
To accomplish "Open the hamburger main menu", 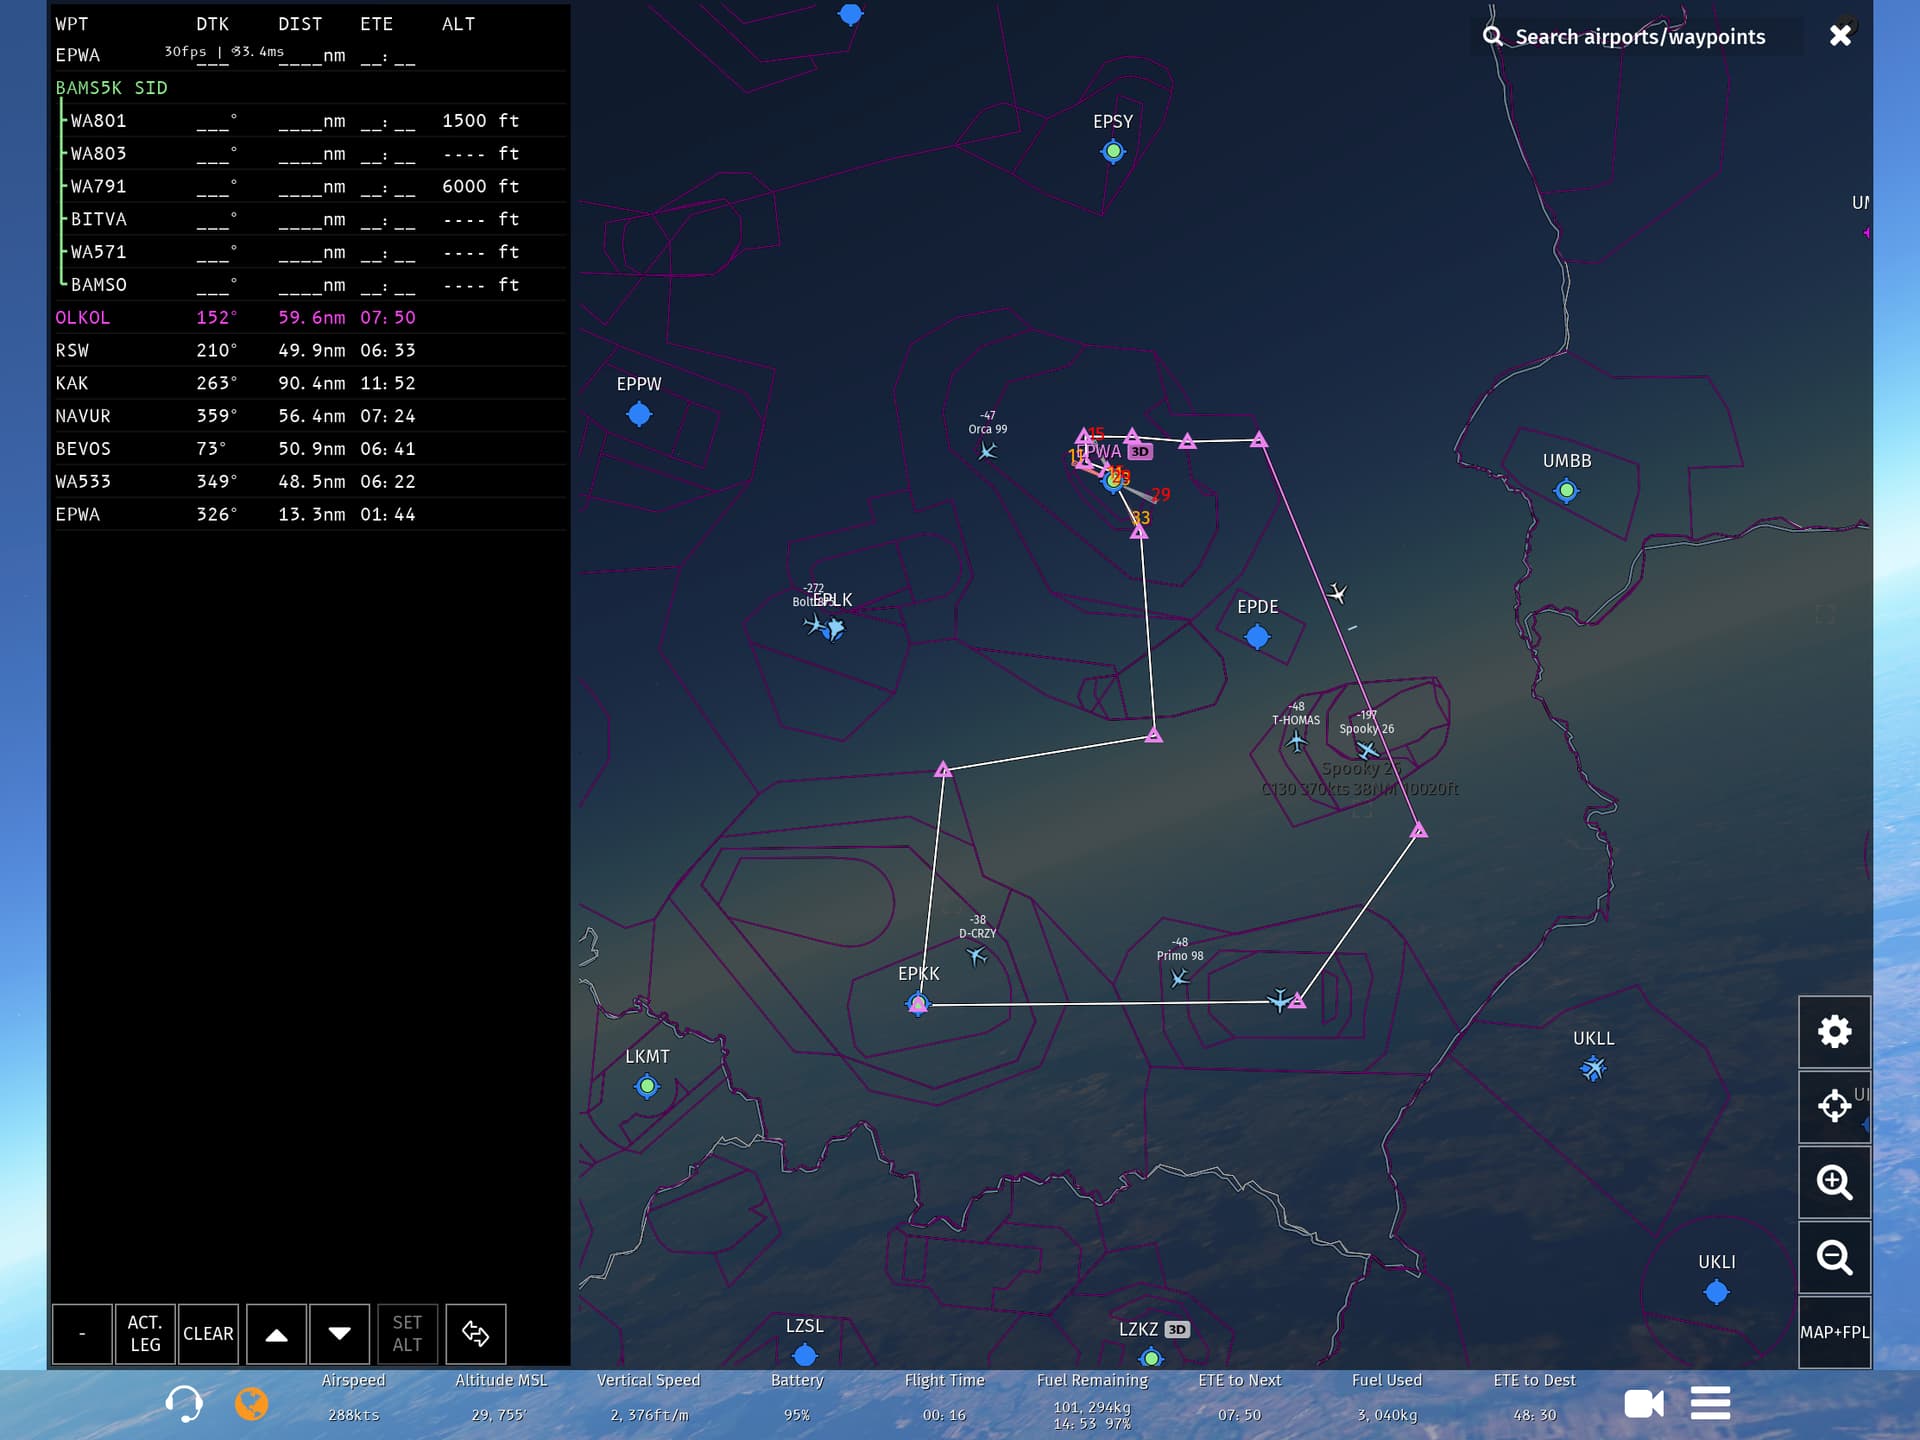I will click(x=1710, y=1403).
